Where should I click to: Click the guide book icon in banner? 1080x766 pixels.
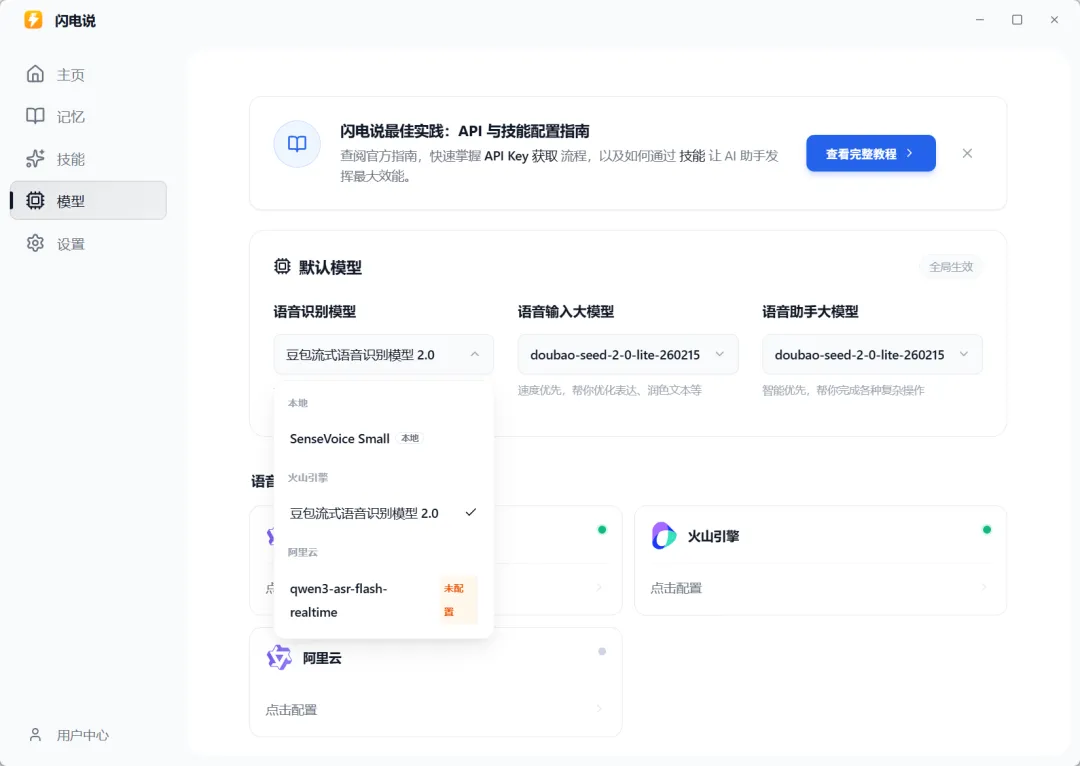point(297,143)
